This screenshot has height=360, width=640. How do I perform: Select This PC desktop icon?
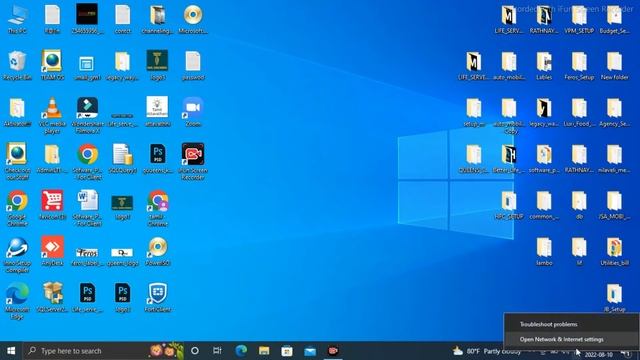(17, 19)
